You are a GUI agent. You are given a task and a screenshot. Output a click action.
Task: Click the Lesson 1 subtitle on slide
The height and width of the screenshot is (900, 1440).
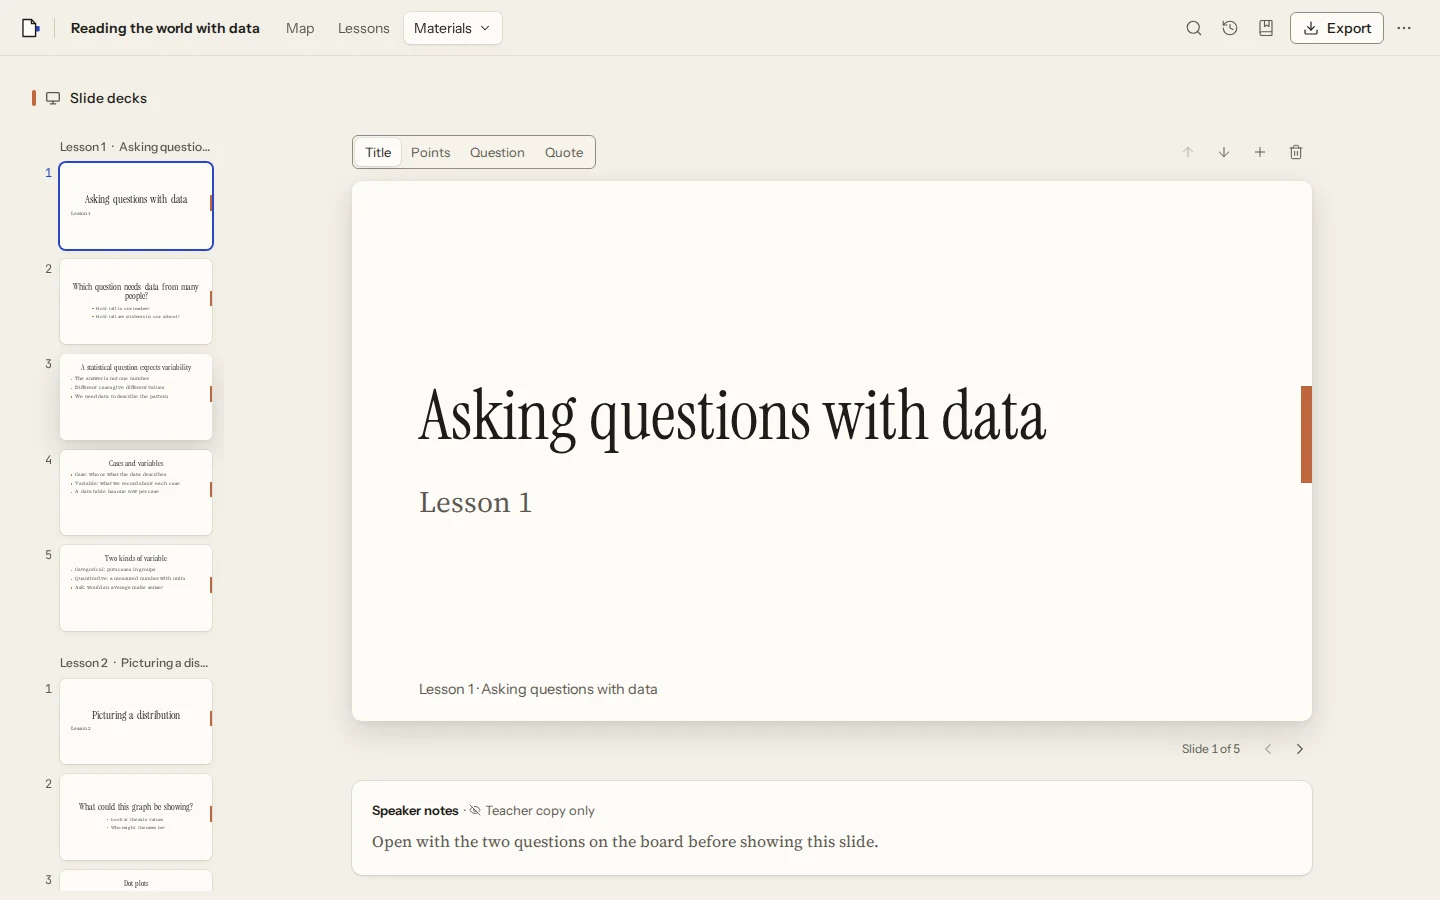click(475, 502)
